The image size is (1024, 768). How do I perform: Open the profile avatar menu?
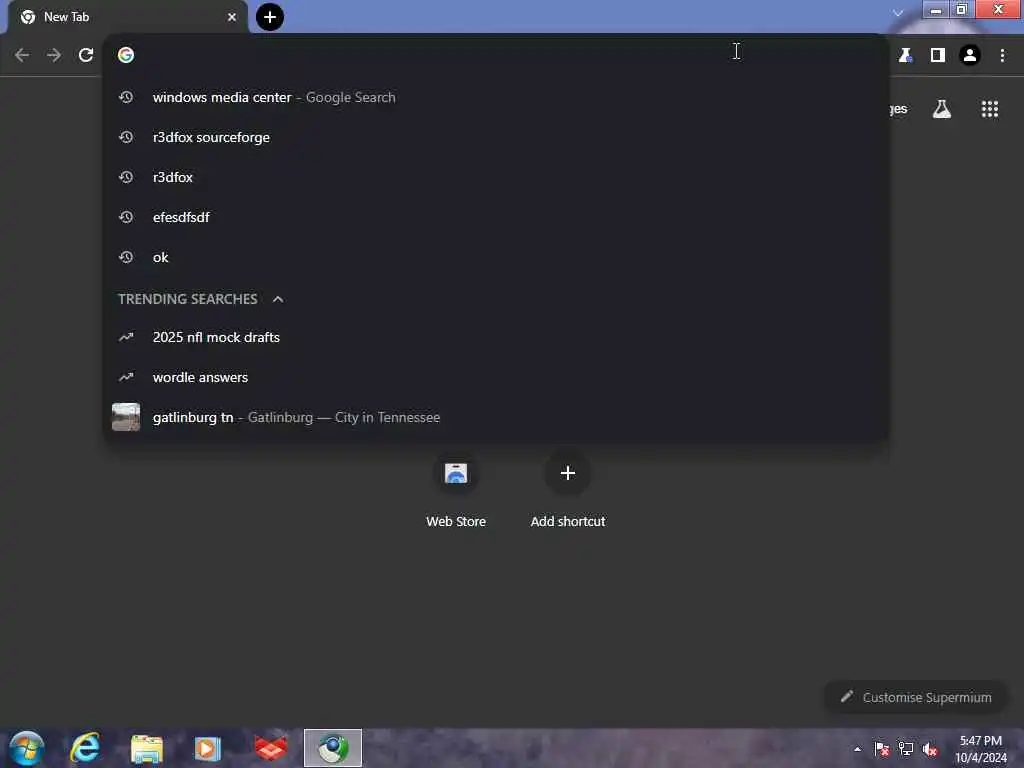click(970, 56)
